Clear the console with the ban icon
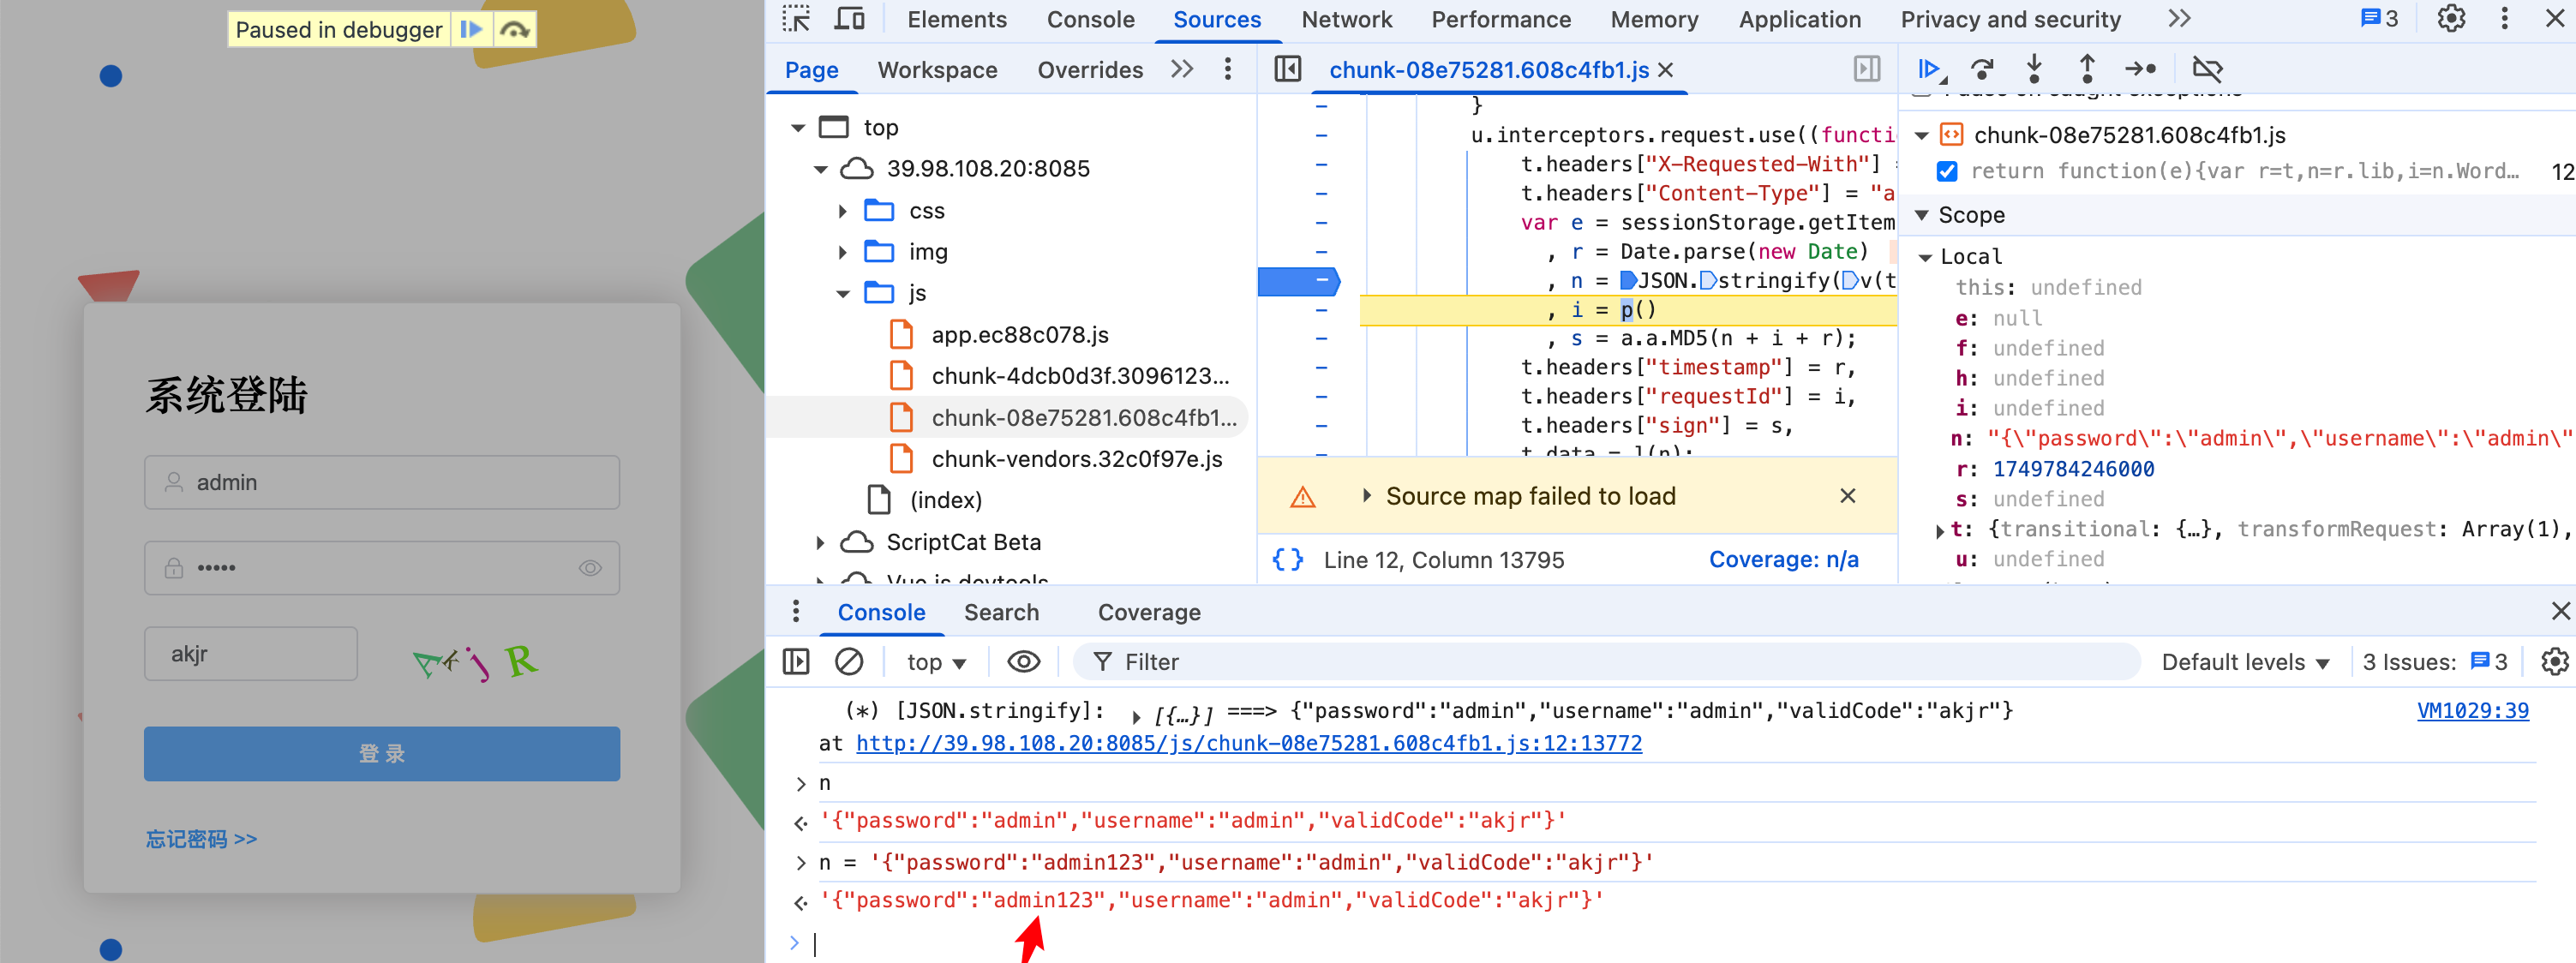 [848, 662]
